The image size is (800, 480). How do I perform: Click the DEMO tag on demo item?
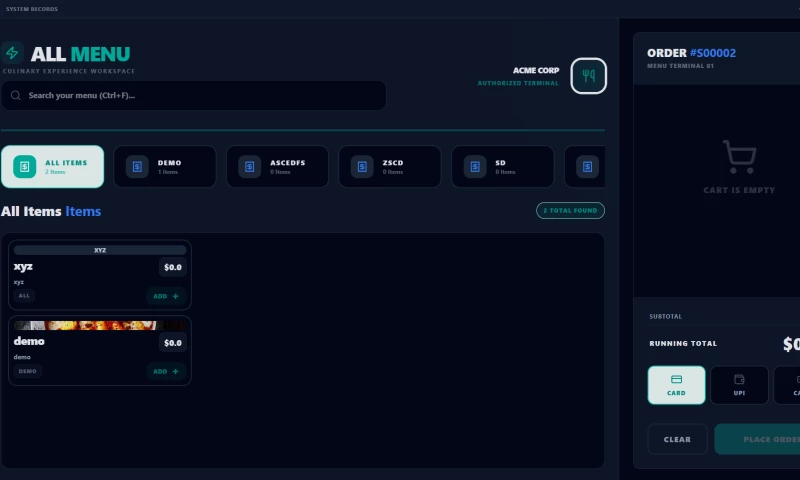coord(28,371)
